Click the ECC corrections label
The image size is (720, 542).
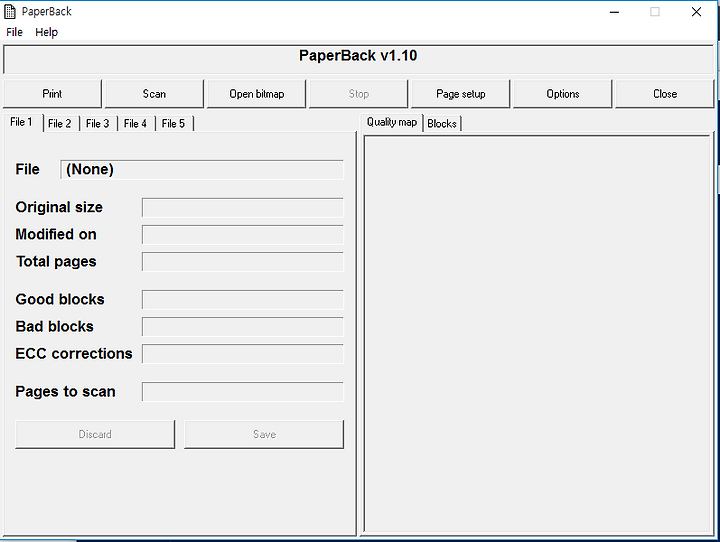(x=73, y=354)
